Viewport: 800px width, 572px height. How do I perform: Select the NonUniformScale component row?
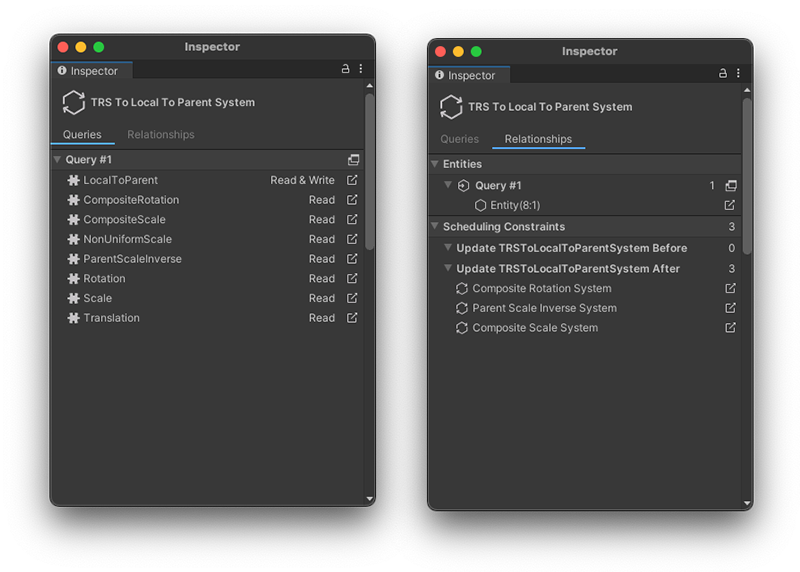coord(127,239)
